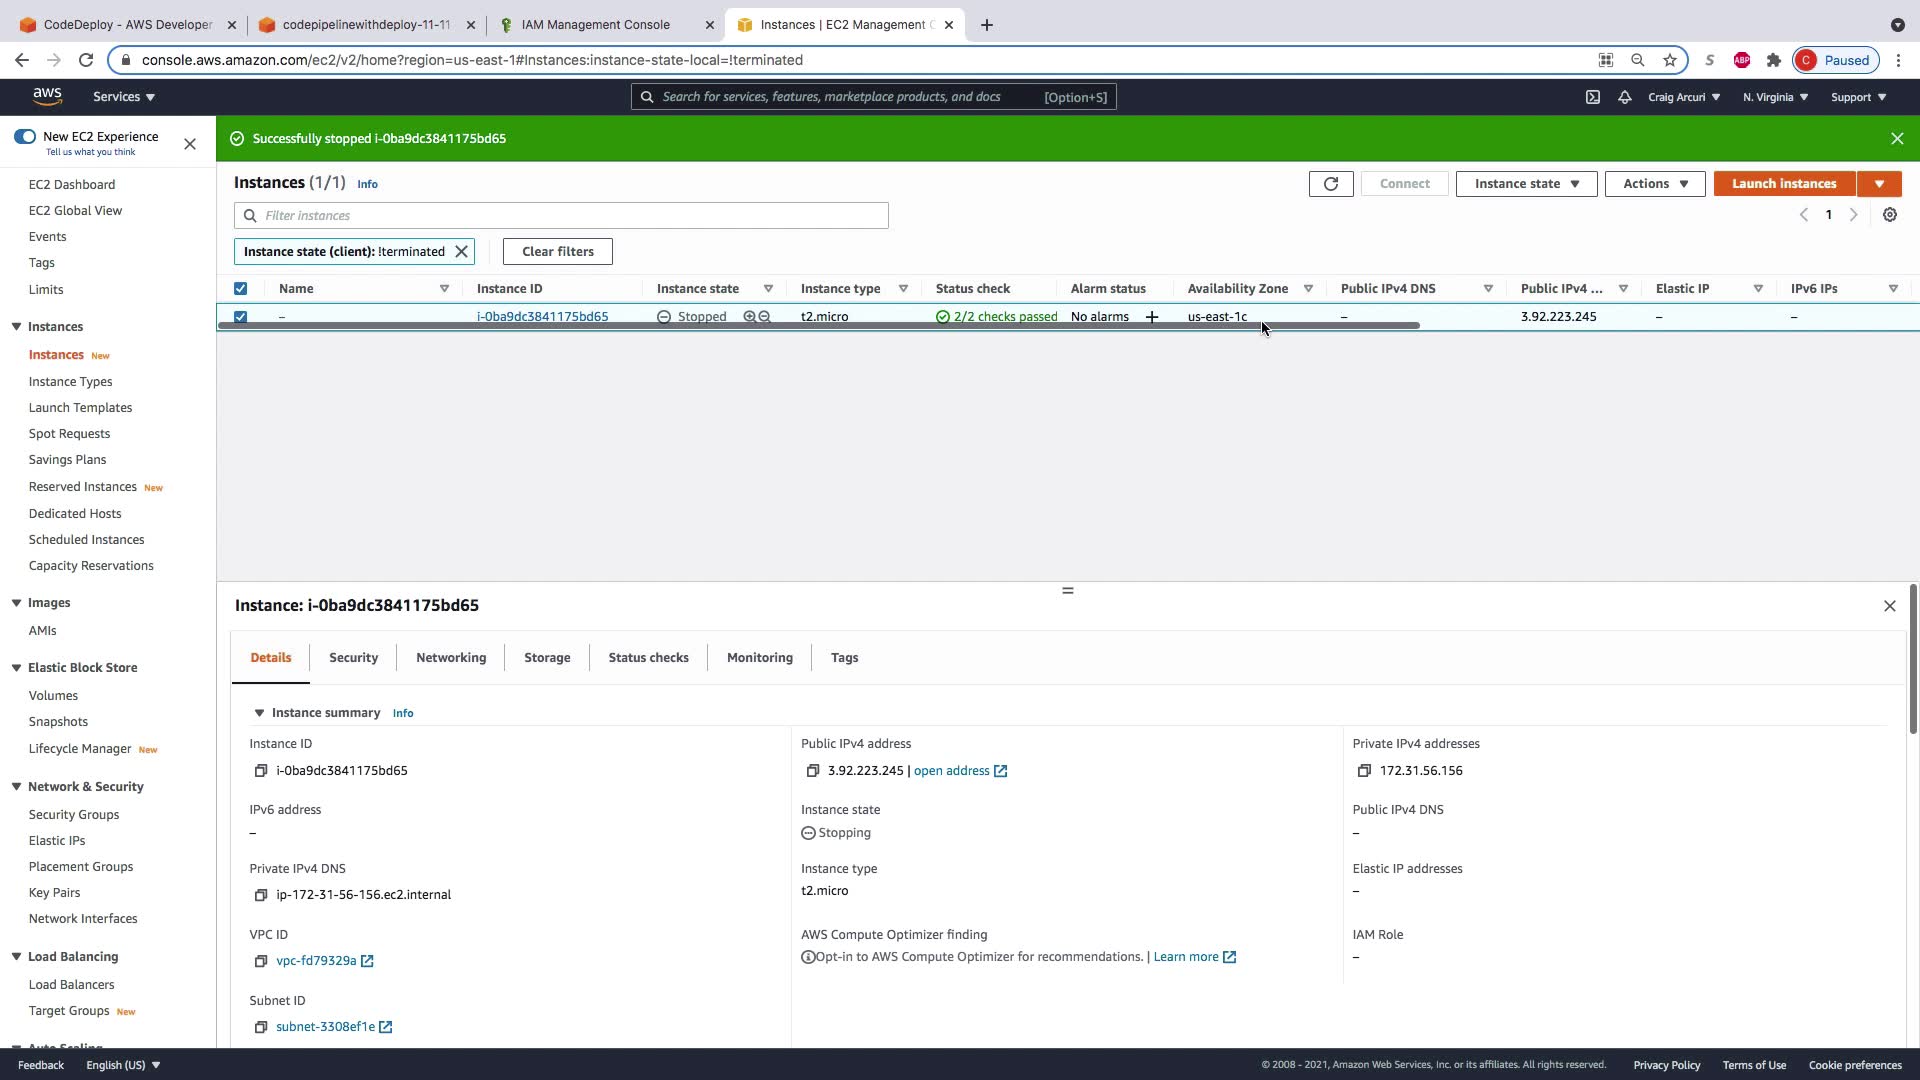Open the Instance state dropdown

click(x=1526, y=184)
